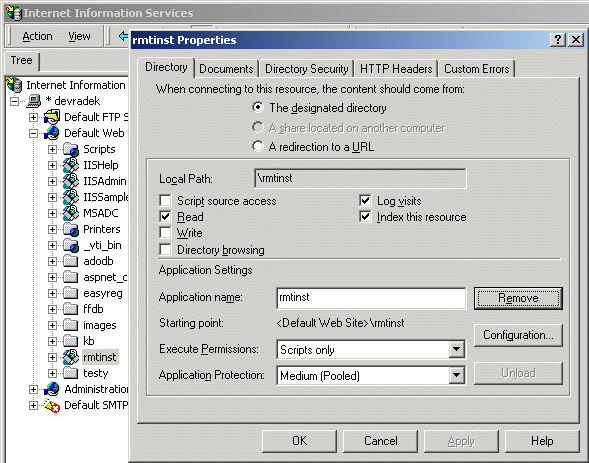The width and height of the screenshot is (589, 463).
Task: Click the Scripts folder icon
Action: (71, 149)
